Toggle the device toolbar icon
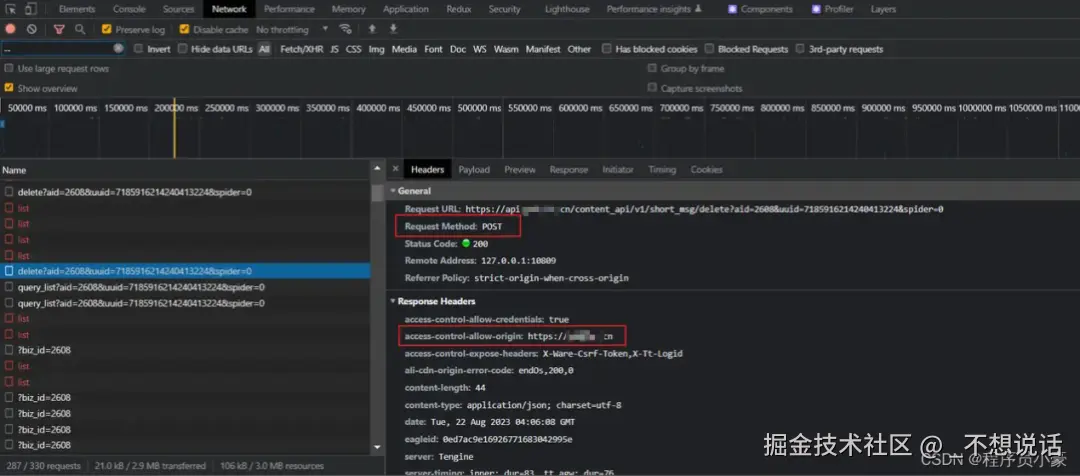Viewport: 1080px width, 476px height. click(x=31, y=10)
